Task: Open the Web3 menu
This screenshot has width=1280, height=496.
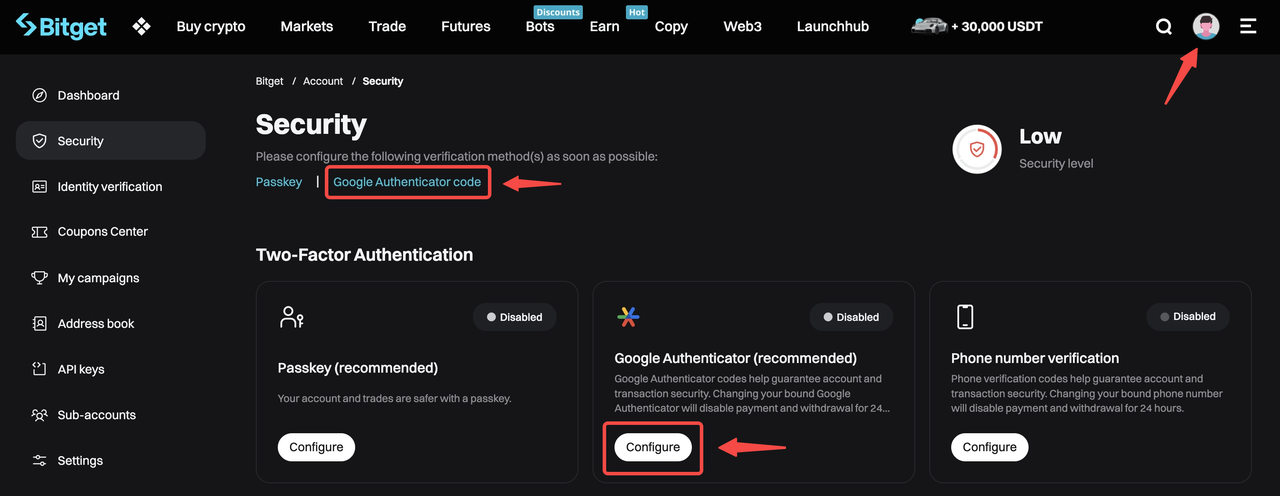Action: click(743, 27)
